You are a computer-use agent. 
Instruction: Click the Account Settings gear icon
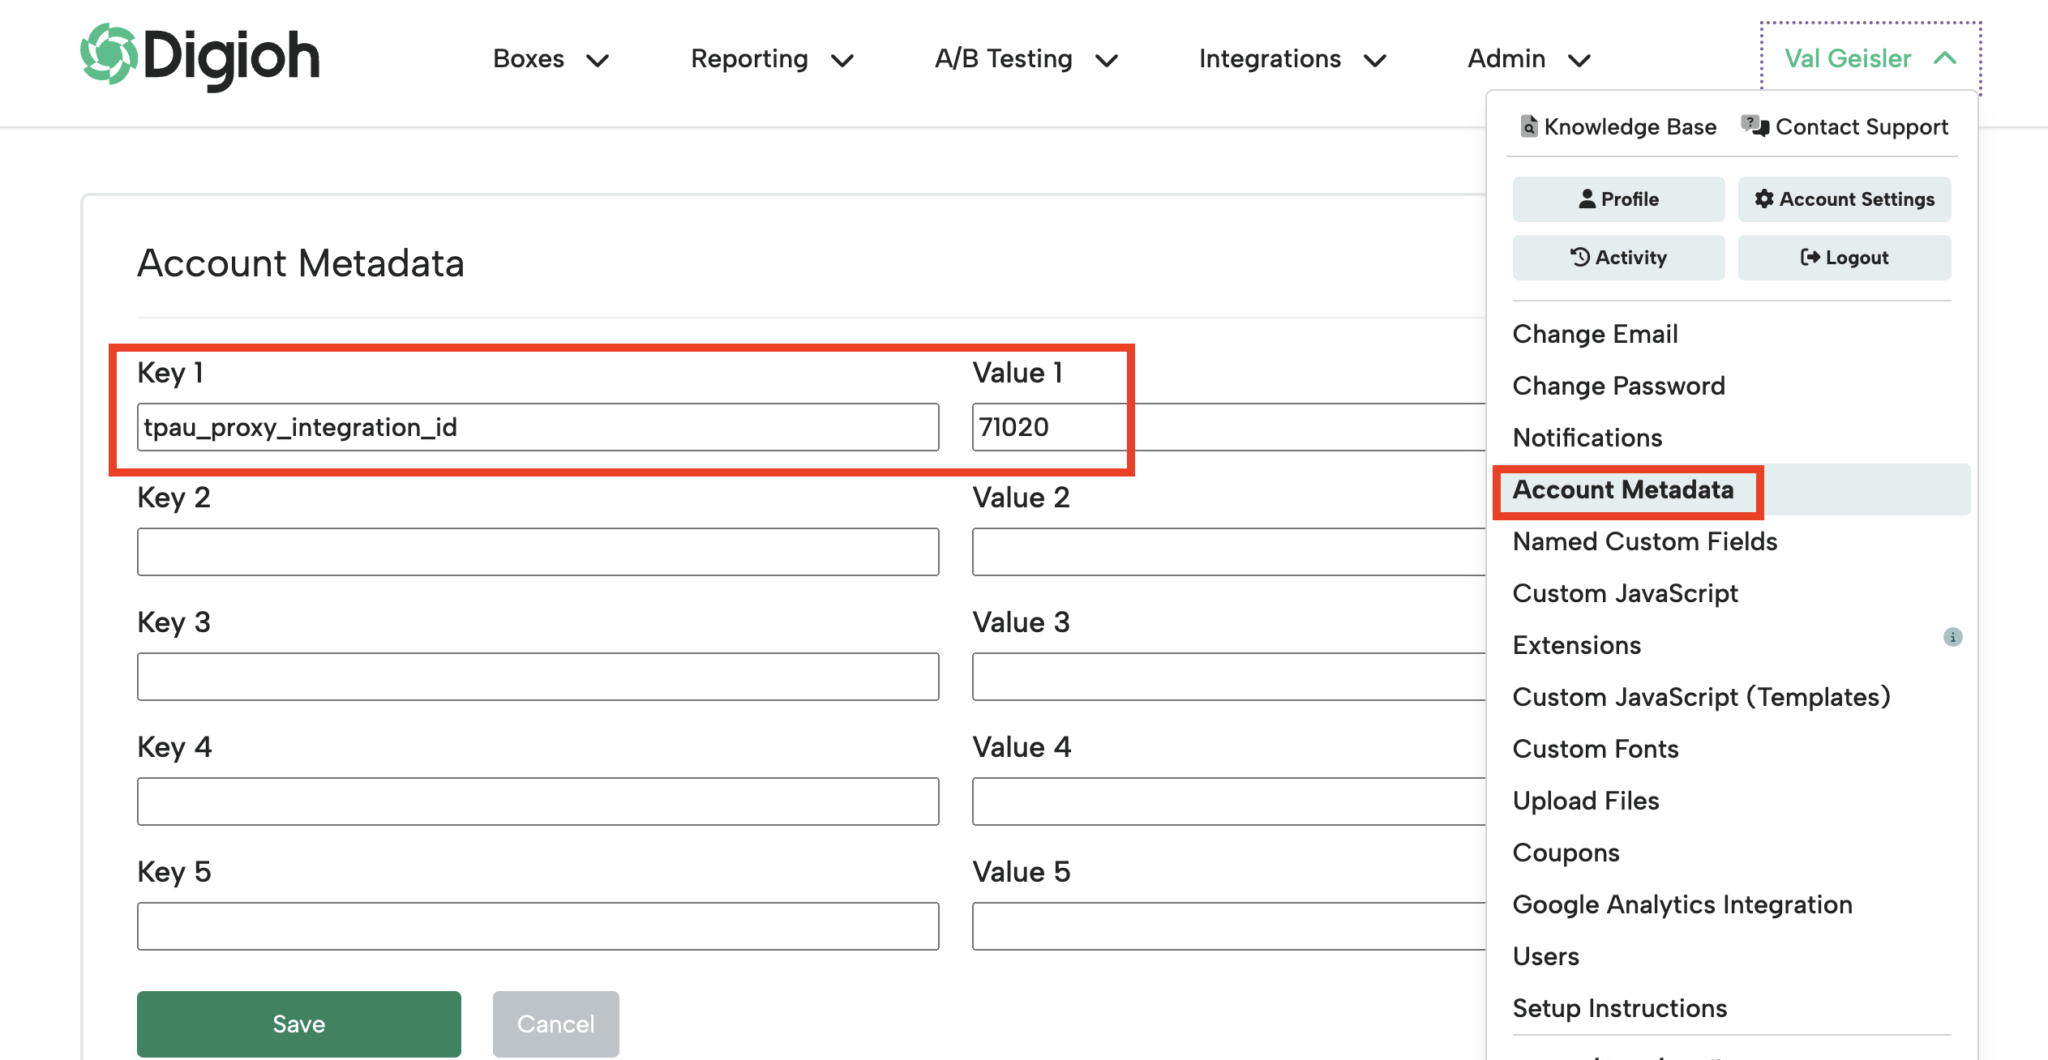point(1764,199)
